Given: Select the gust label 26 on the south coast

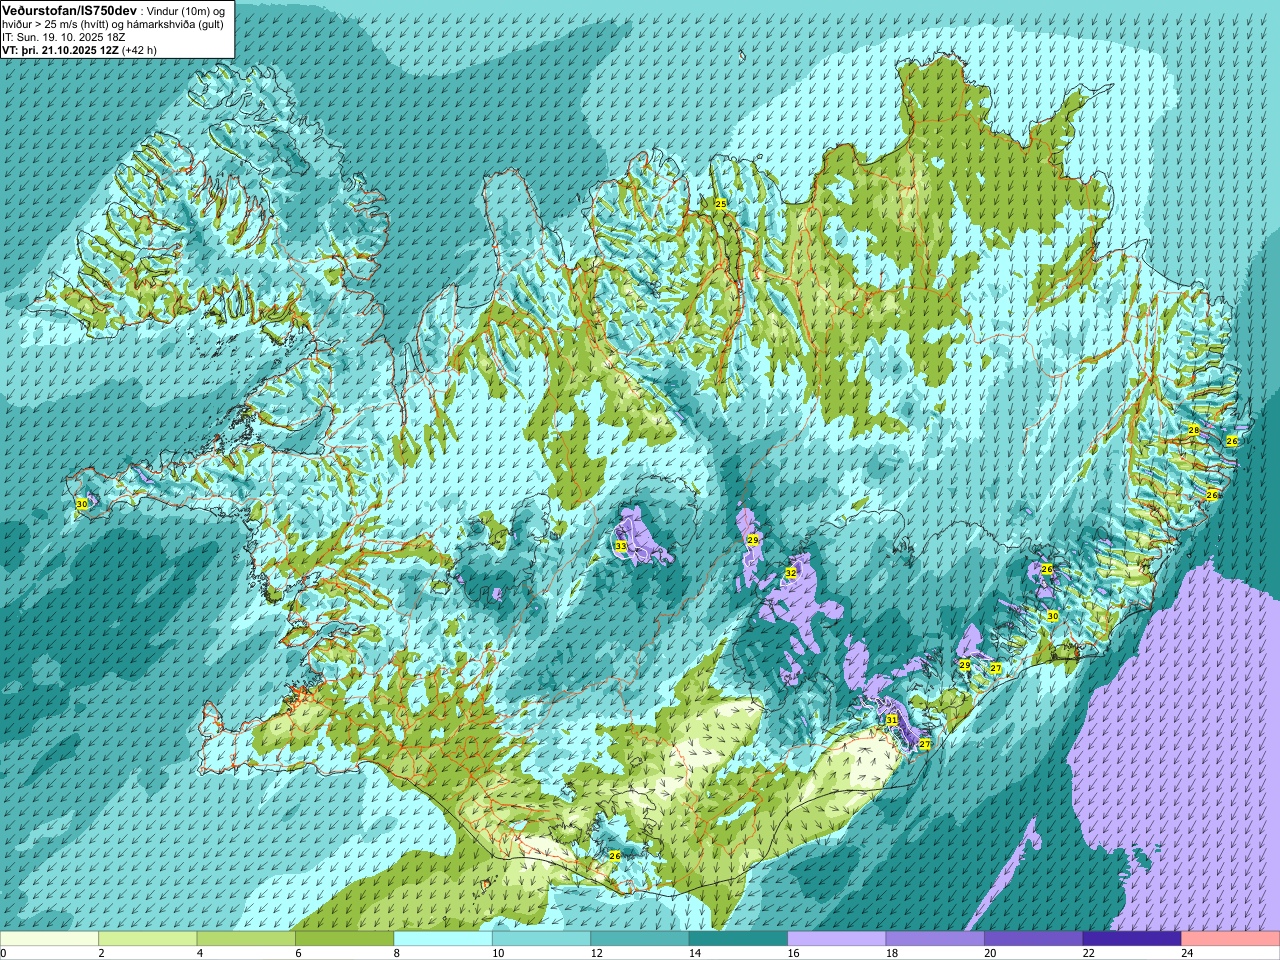Looking at the screenshot, I should (x=615, y=855).
